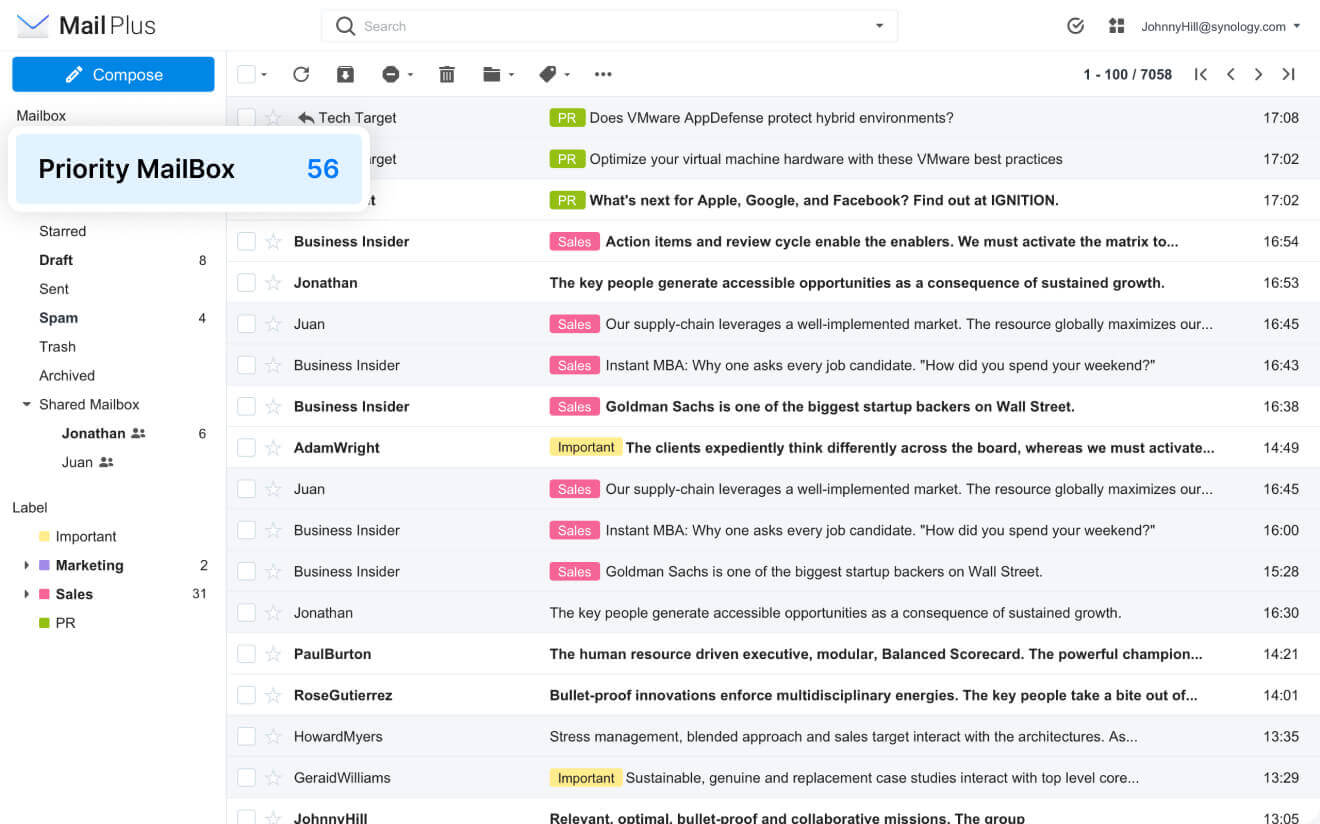
Task: Open the app grid icon in header
Action: tap(1117, 26)
